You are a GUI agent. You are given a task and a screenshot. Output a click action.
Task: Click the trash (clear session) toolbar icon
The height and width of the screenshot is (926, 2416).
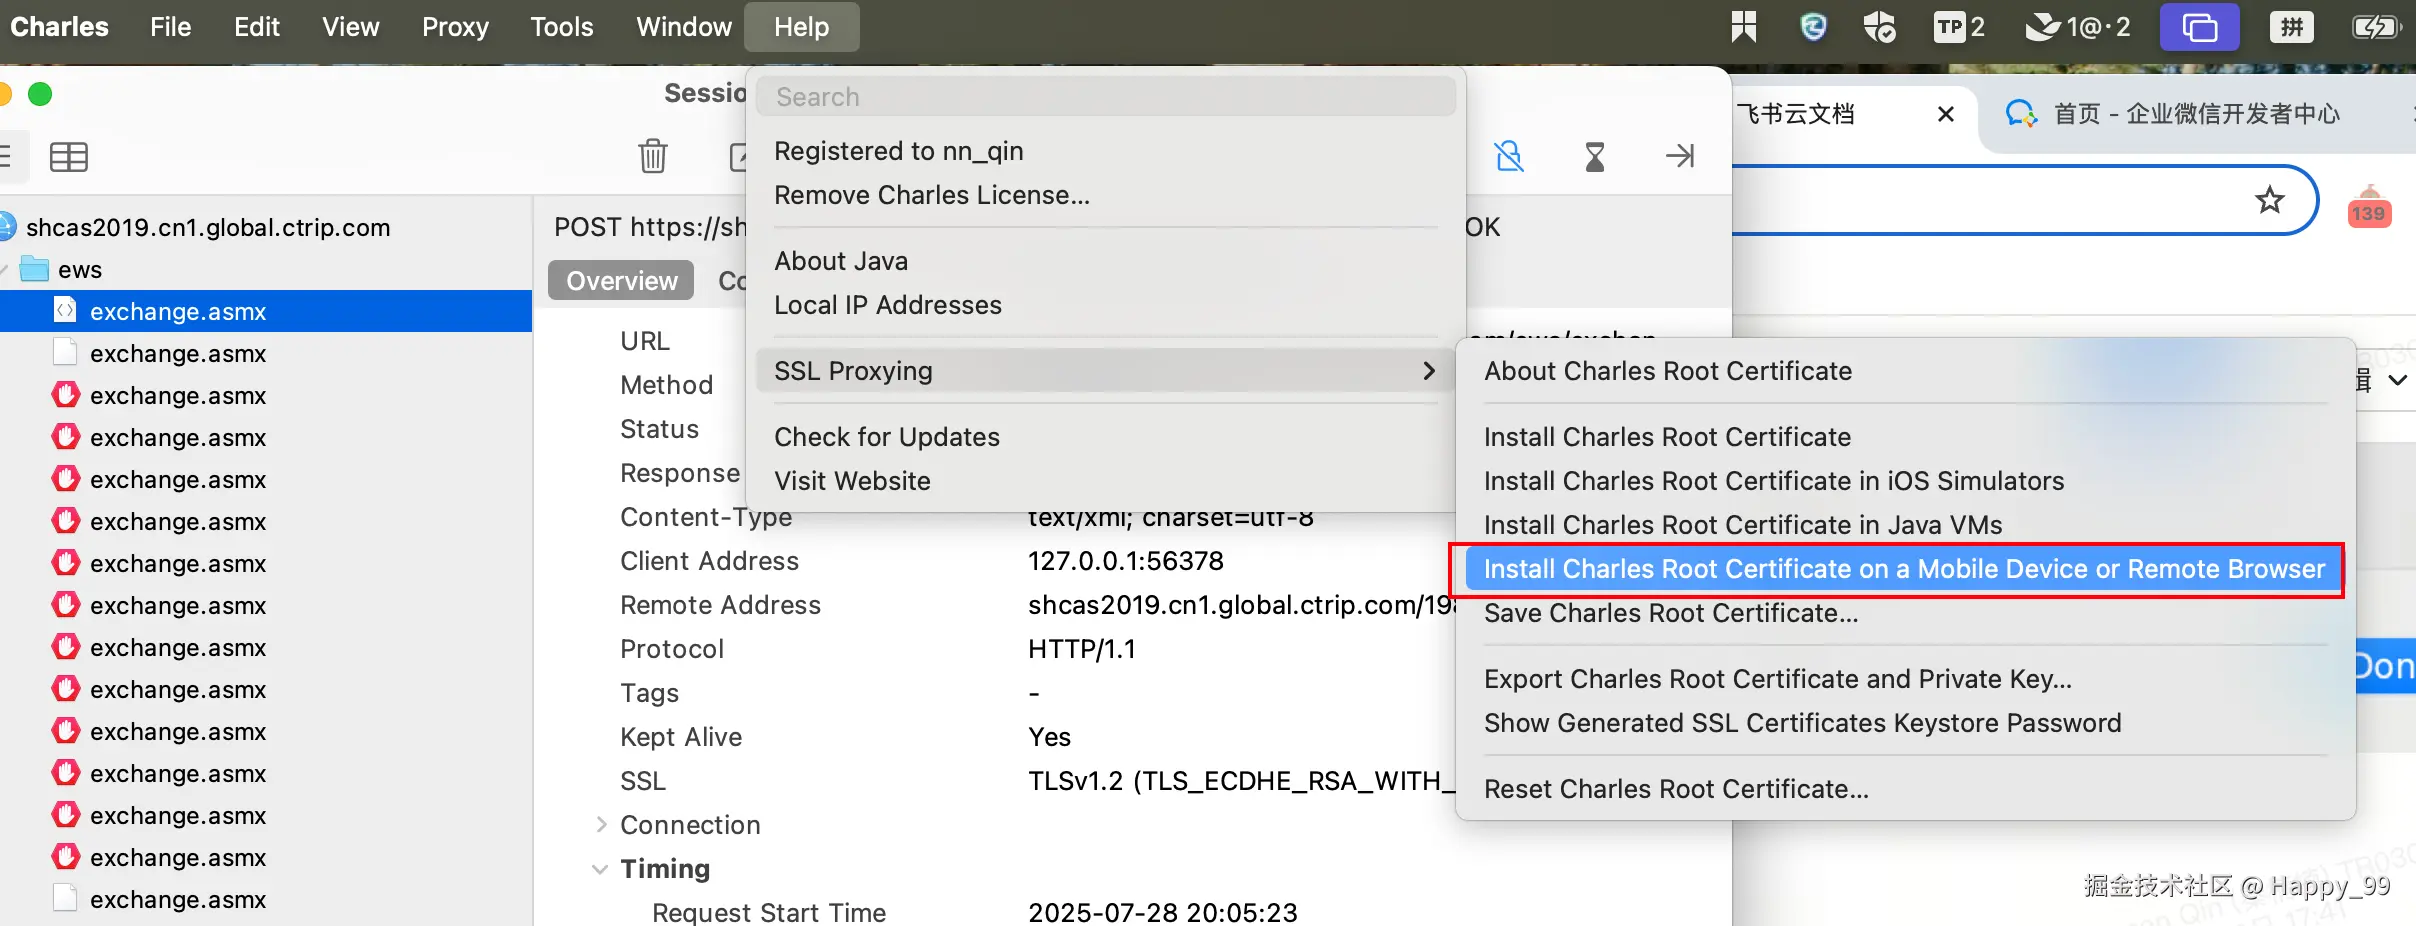click(653, 156)
